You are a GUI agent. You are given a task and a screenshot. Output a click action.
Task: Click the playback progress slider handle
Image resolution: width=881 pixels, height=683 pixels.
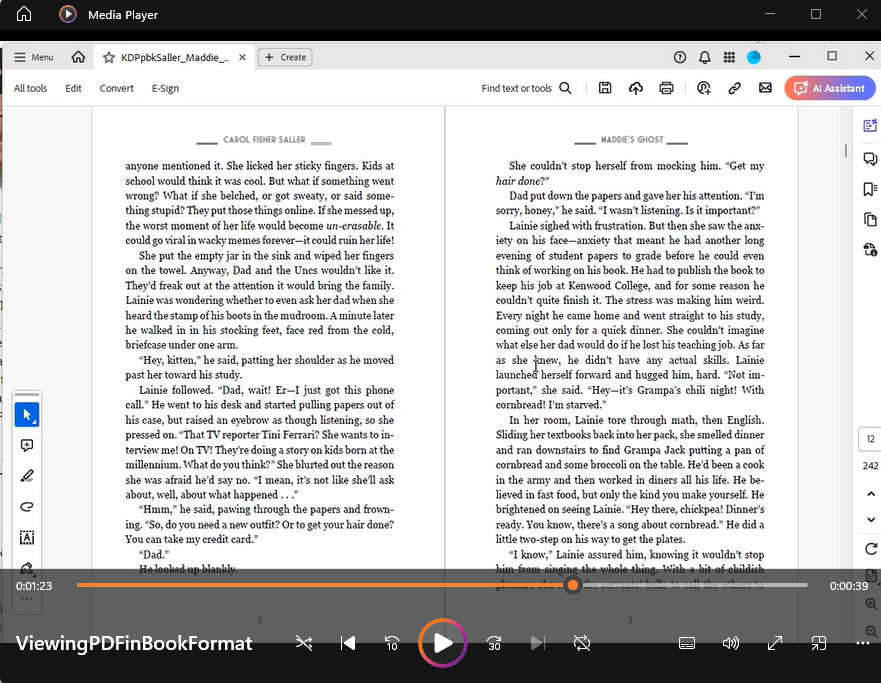click(x=573, y=585)
